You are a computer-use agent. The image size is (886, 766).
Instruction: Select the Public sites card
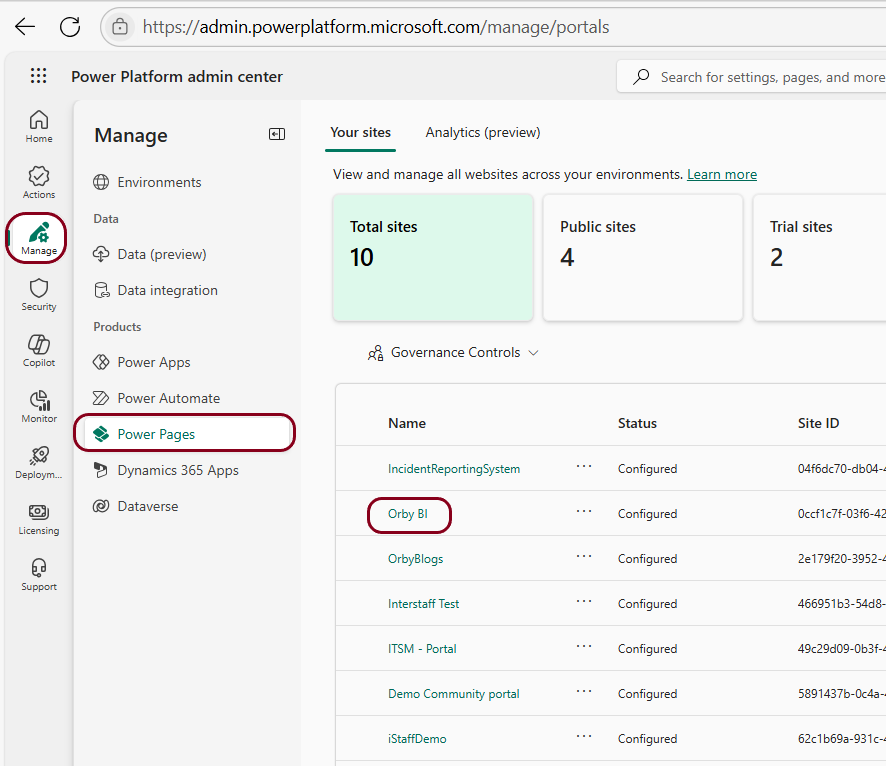[642, 258]
